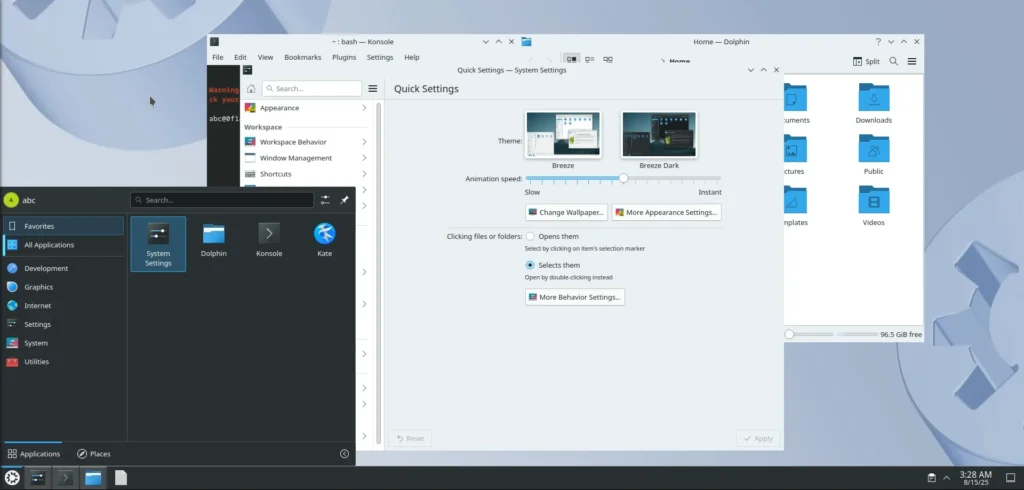Select the Breeze theme thumbnail
This screenshot has width=1024, height=490.
(563, 135)
